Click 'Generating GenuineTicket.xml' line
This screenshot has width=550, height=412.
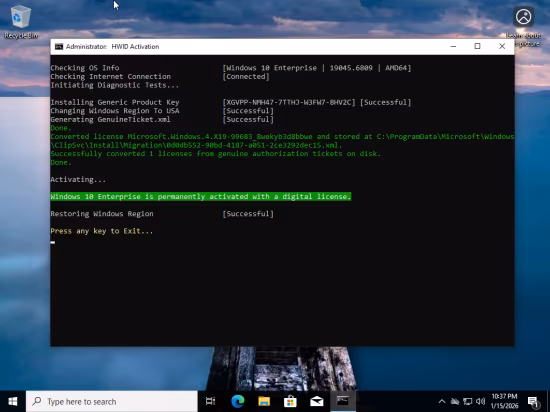tap(110, 119)
